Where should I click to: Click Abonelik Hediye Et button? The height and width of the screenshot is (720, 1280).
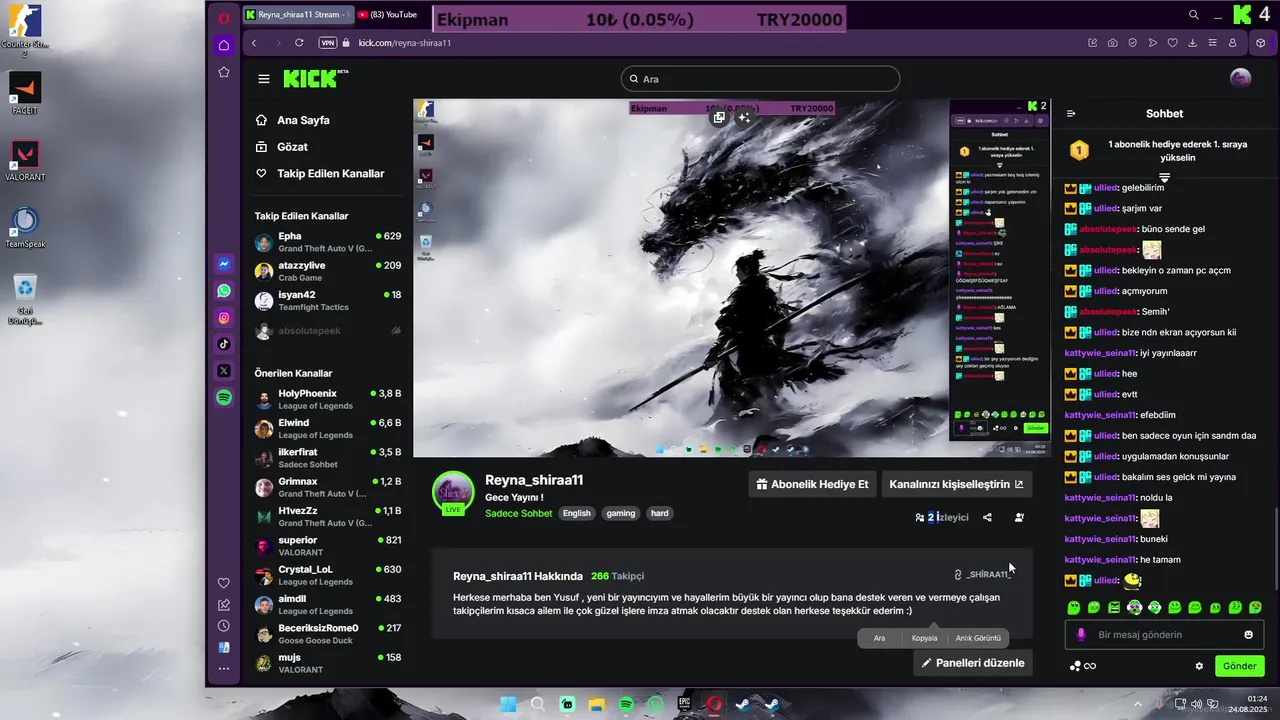coord(812,484)
